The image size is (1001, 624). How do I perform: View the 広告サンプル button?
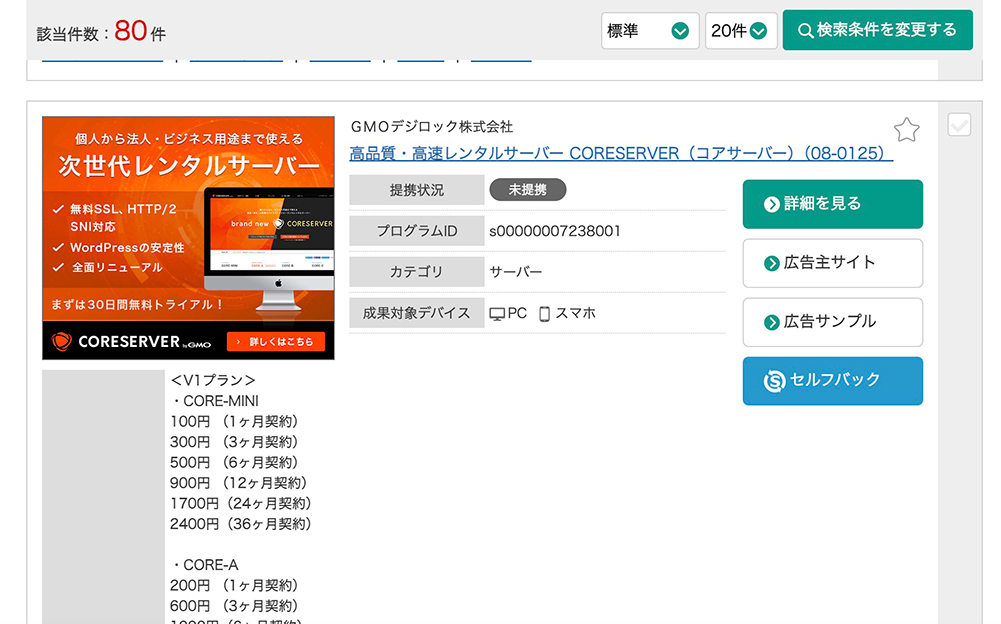(x=832, y=322)
